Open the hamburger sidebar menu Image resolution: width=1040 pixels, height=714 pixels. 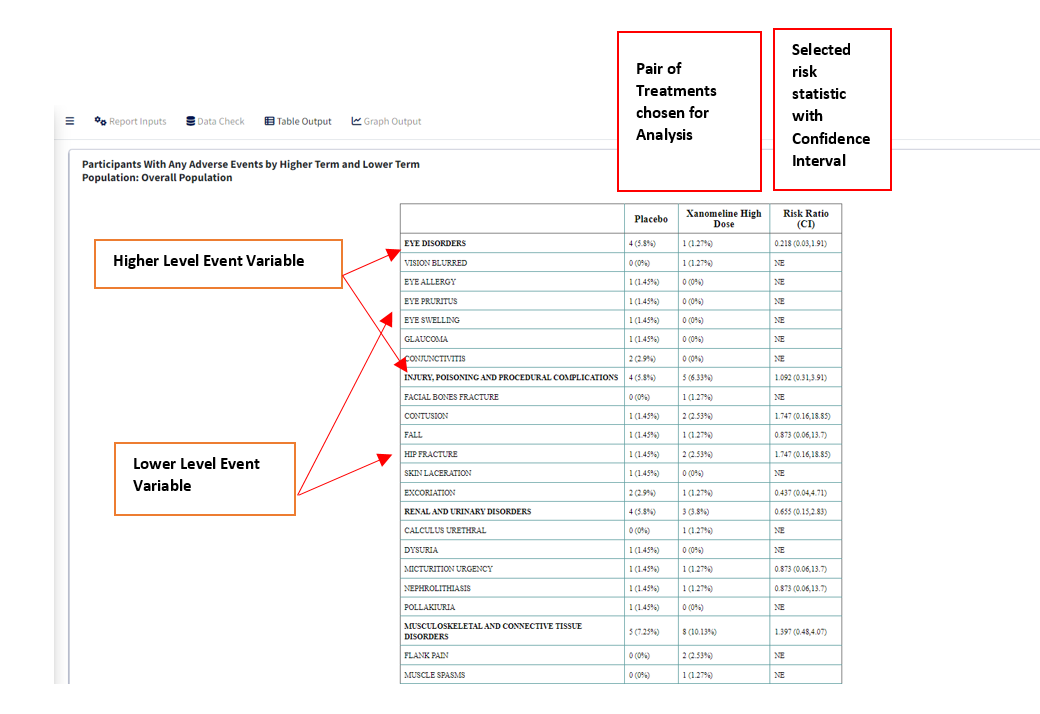pyautogui.click(x=70, y=121)
